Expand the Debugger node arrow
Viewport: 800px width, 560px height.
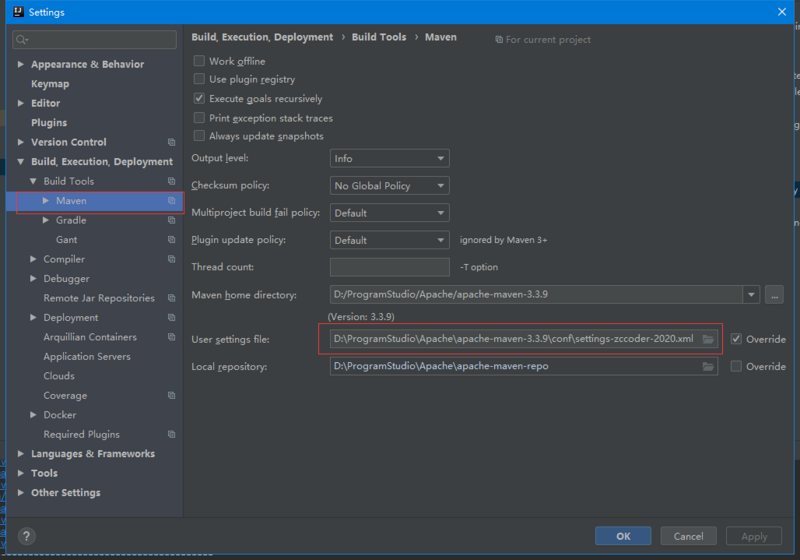tap(33, 278)
